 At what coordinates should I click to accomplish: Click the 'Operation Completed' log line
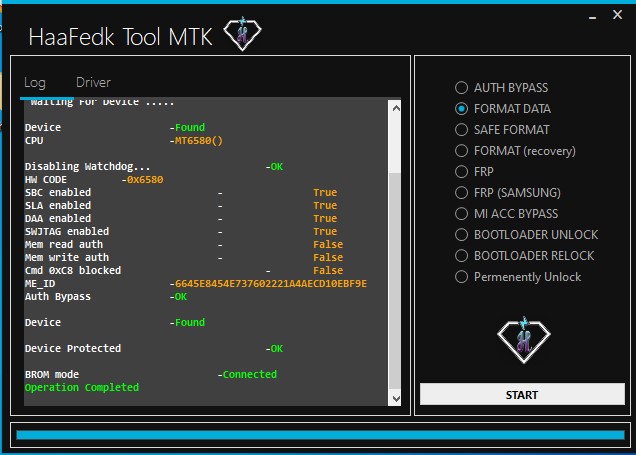coord(82,388)
